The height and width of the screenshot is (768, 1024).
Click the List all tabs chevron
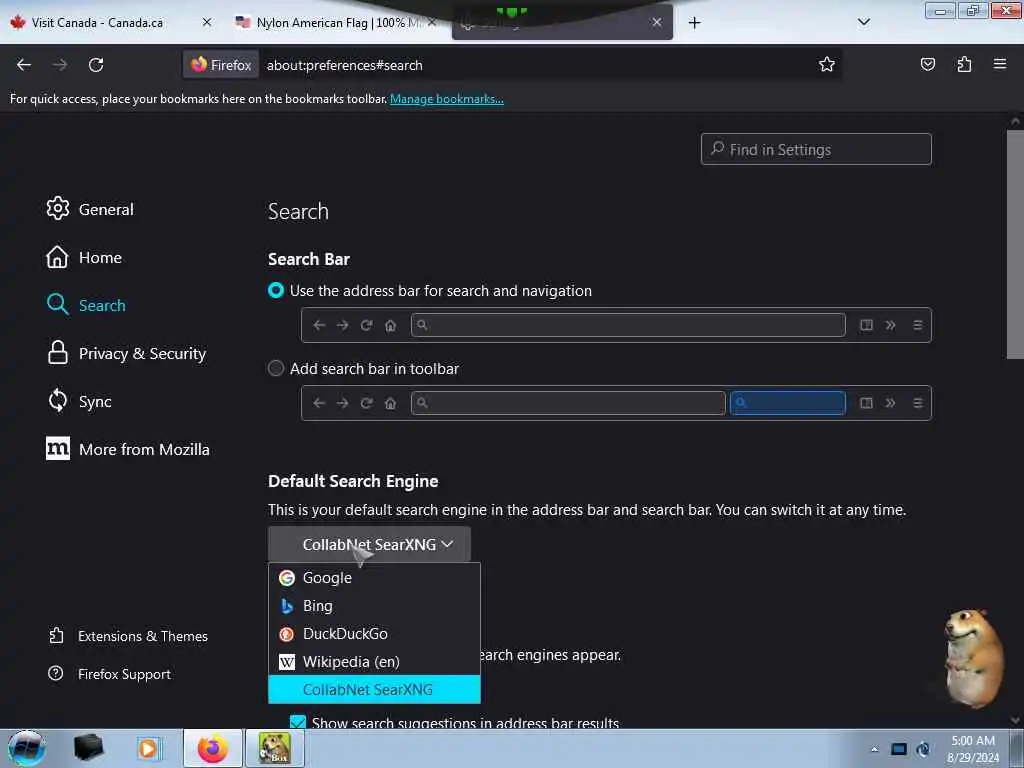point(863,22)
